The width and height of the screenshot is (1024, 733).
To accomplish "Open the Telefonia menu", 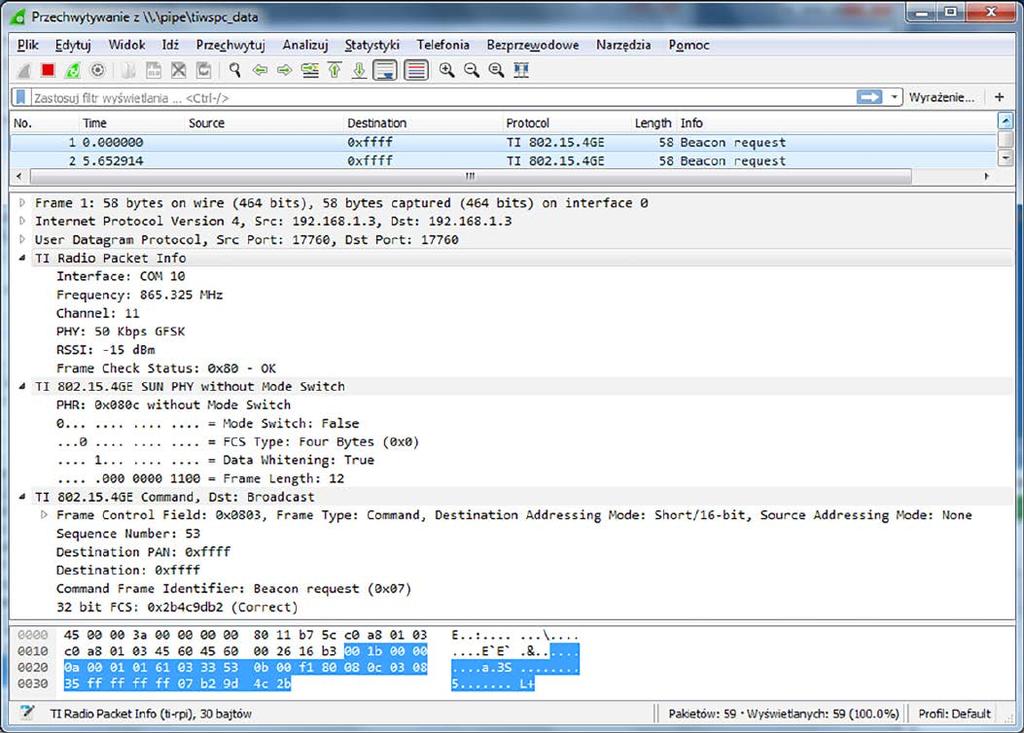I will 443,45.
